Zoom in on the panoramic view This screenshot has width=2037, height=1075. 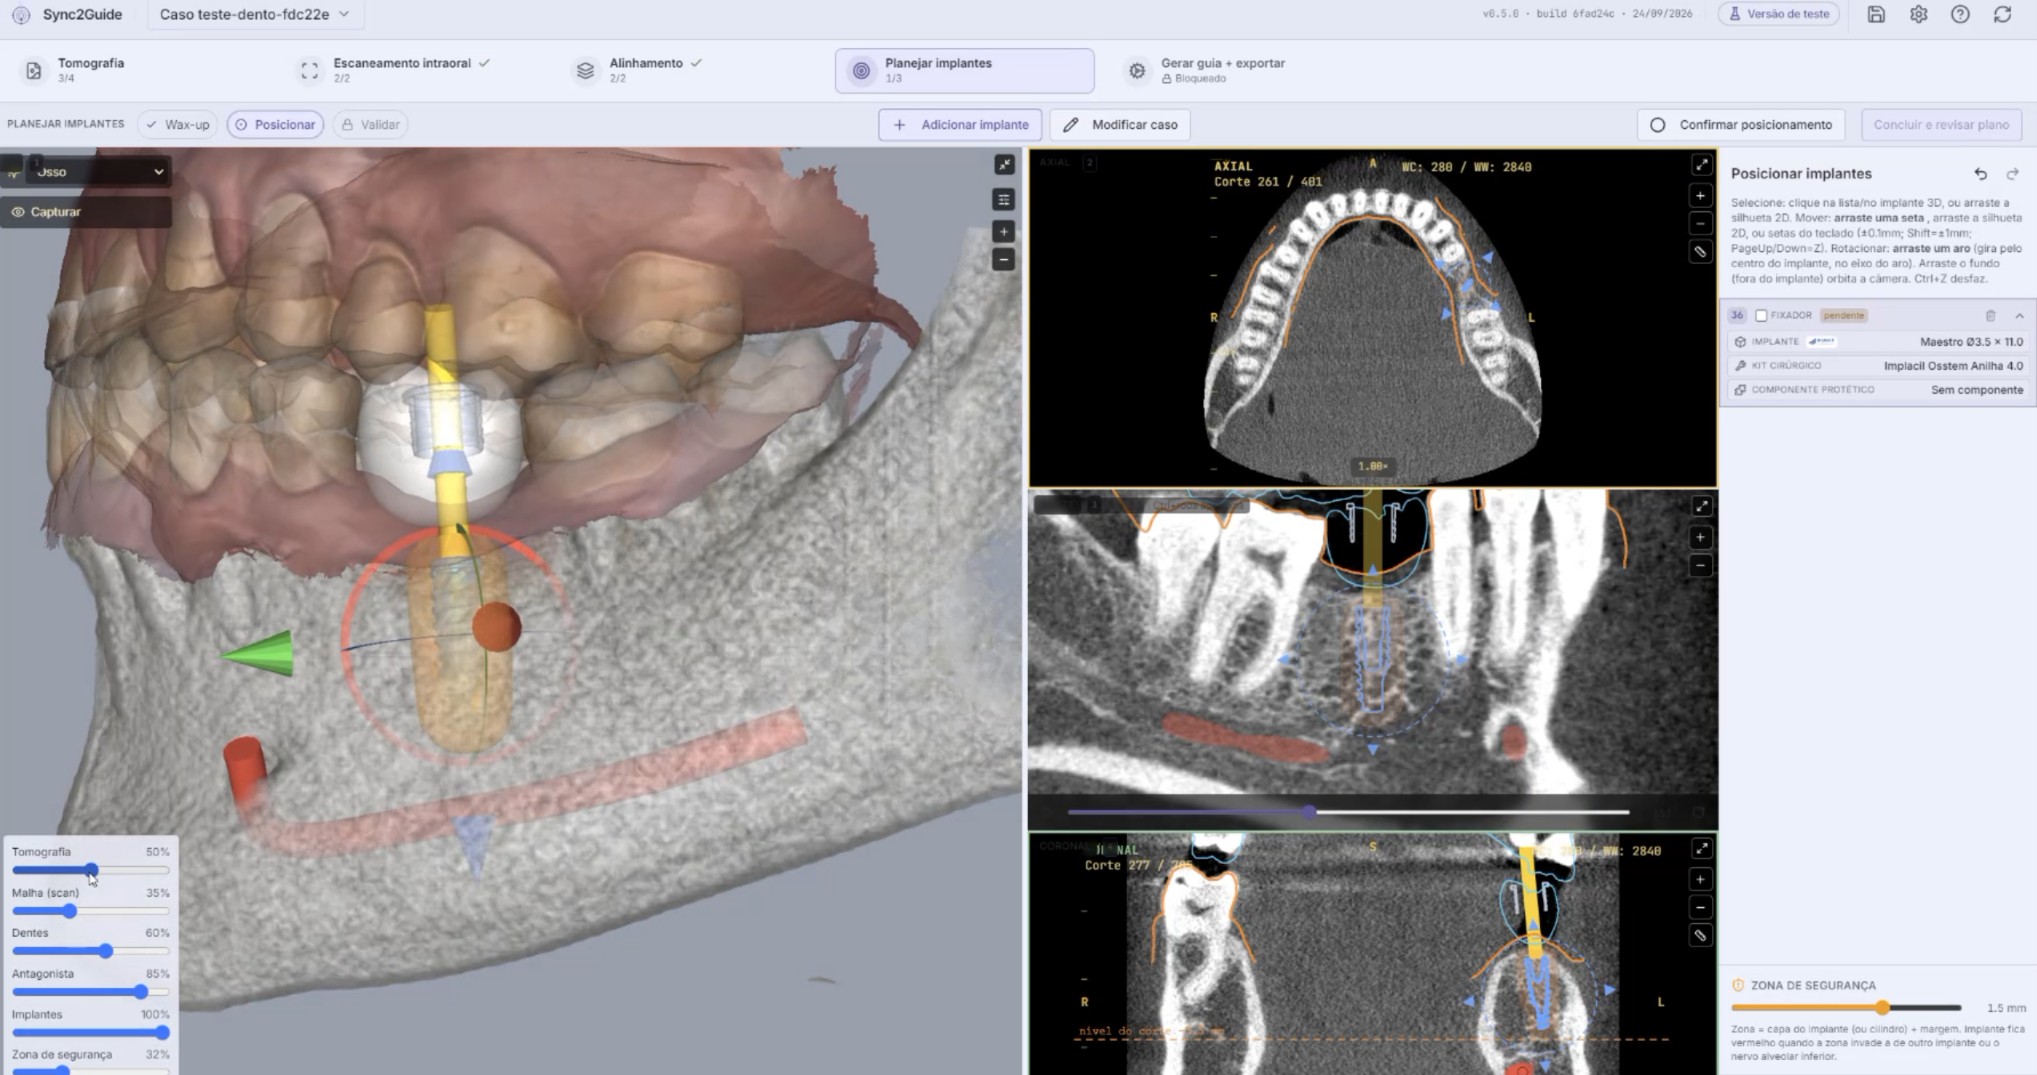point(1700,538)
